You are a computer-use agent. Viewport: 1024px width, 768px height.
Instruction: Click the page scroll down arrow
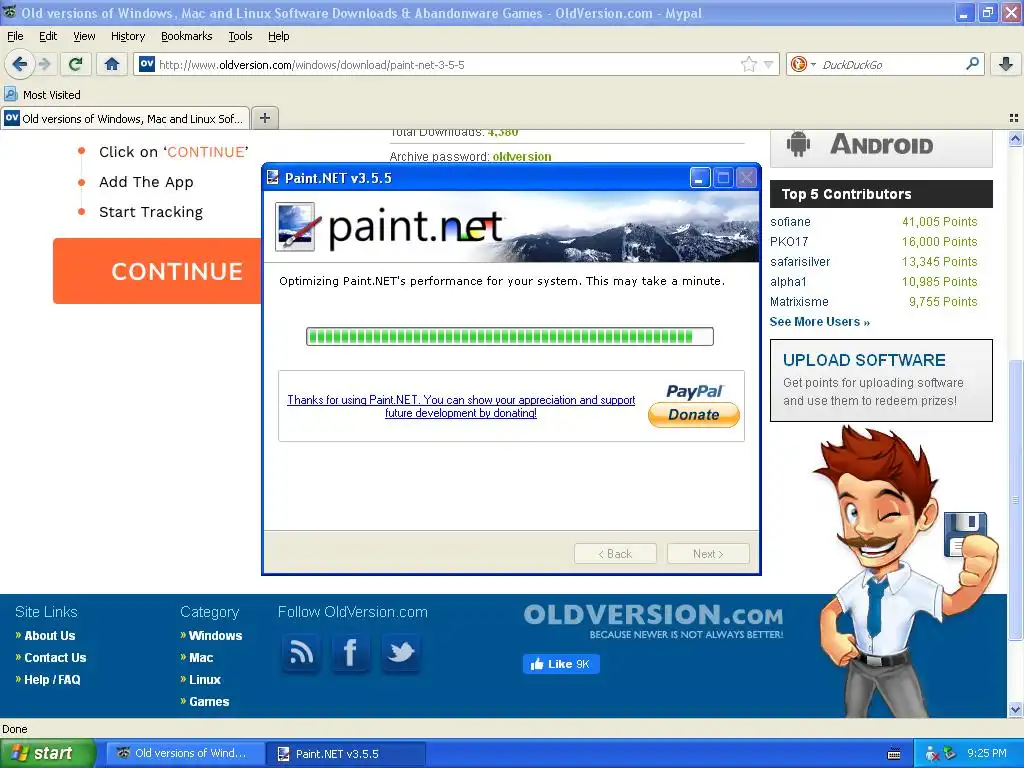[x=1015, y=709]
